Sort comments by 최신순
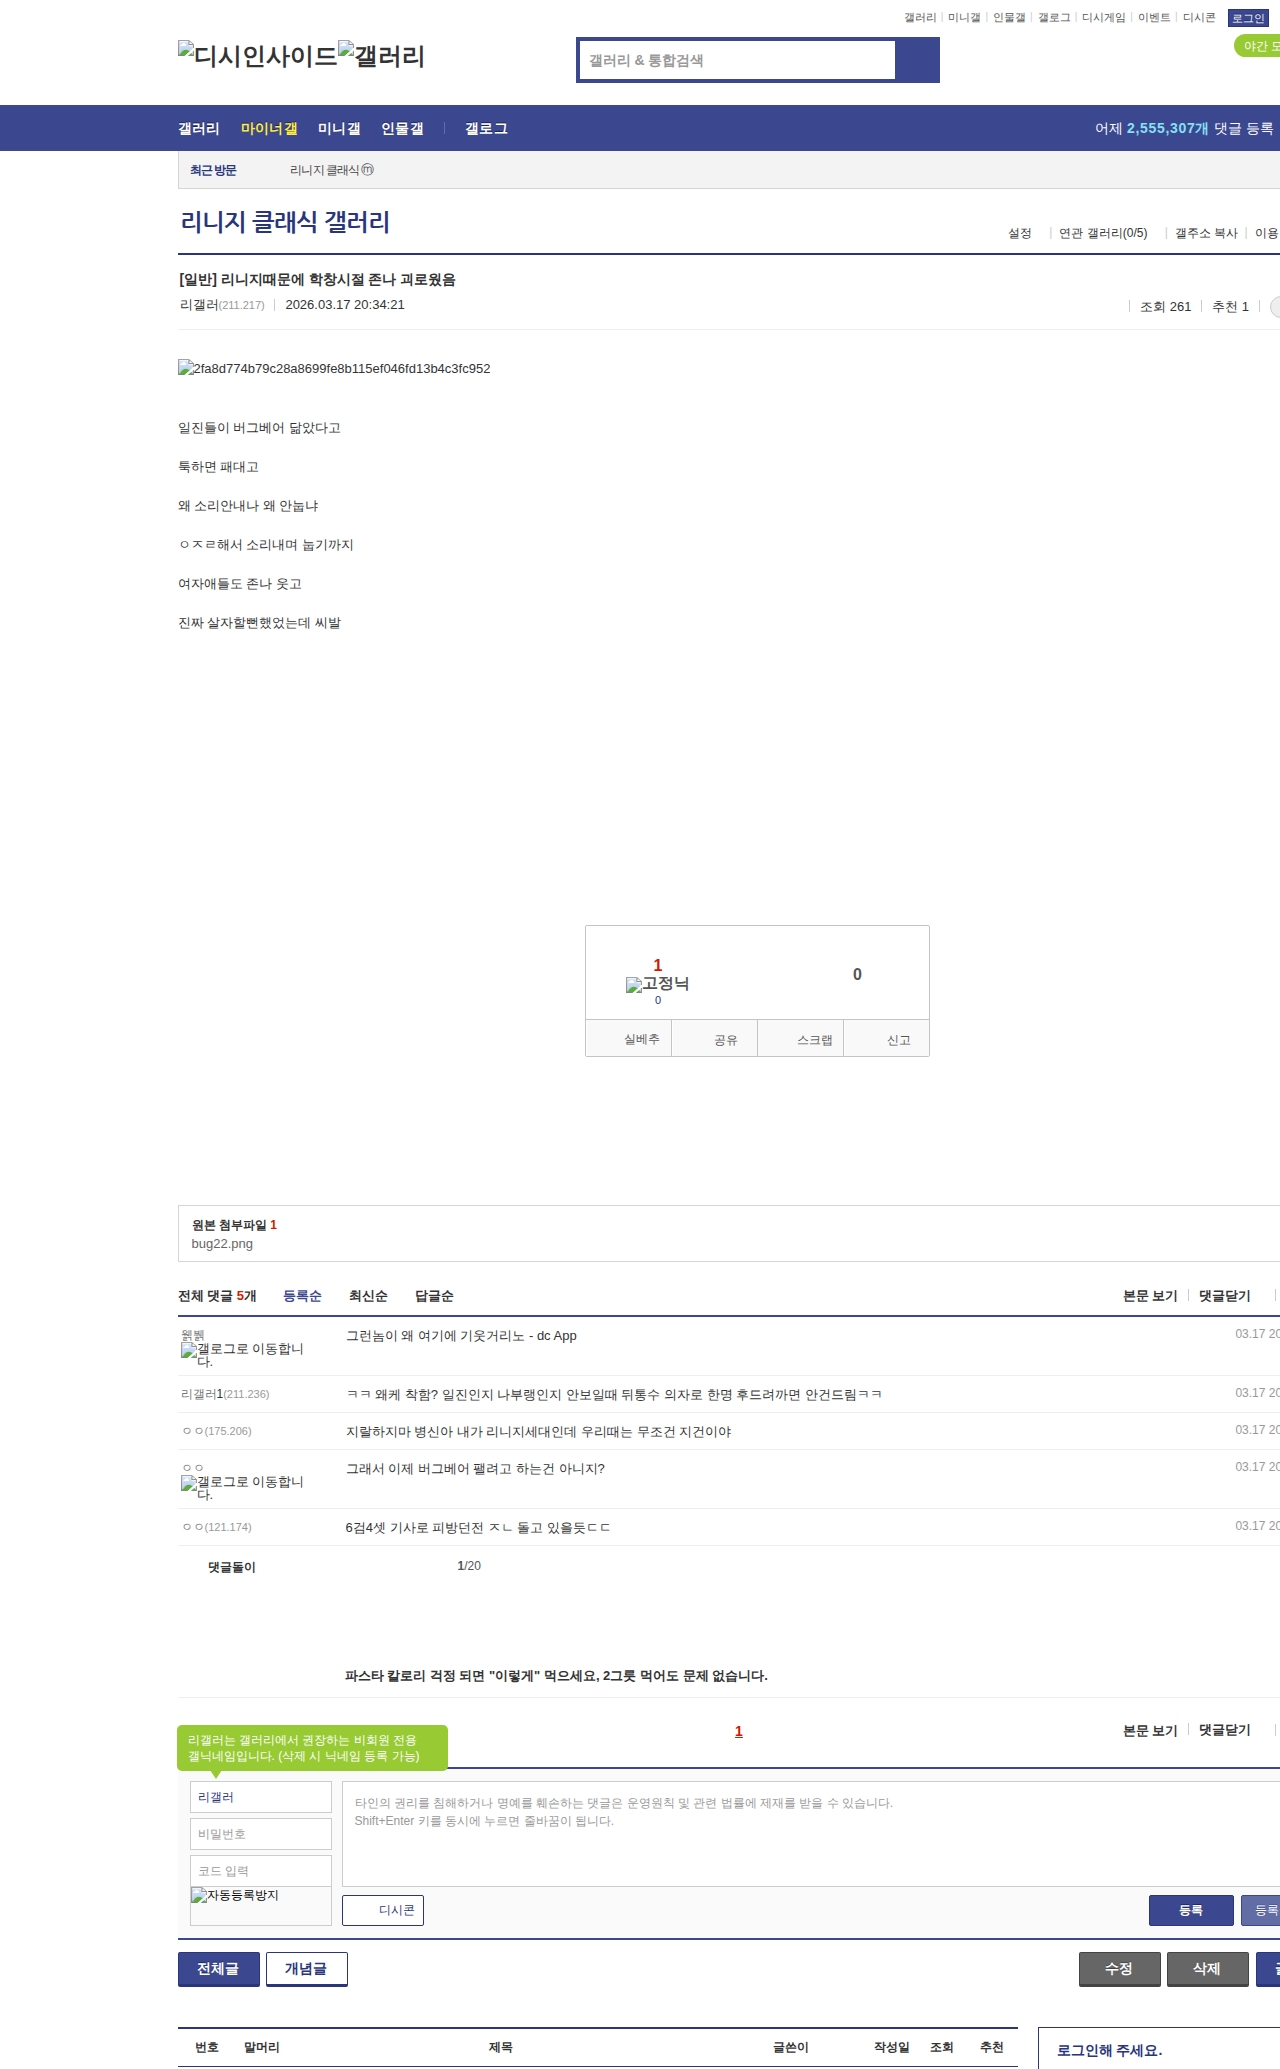Viewport: 1280px width, 2069px height. pyautogui.click(x=368, y=1296)
